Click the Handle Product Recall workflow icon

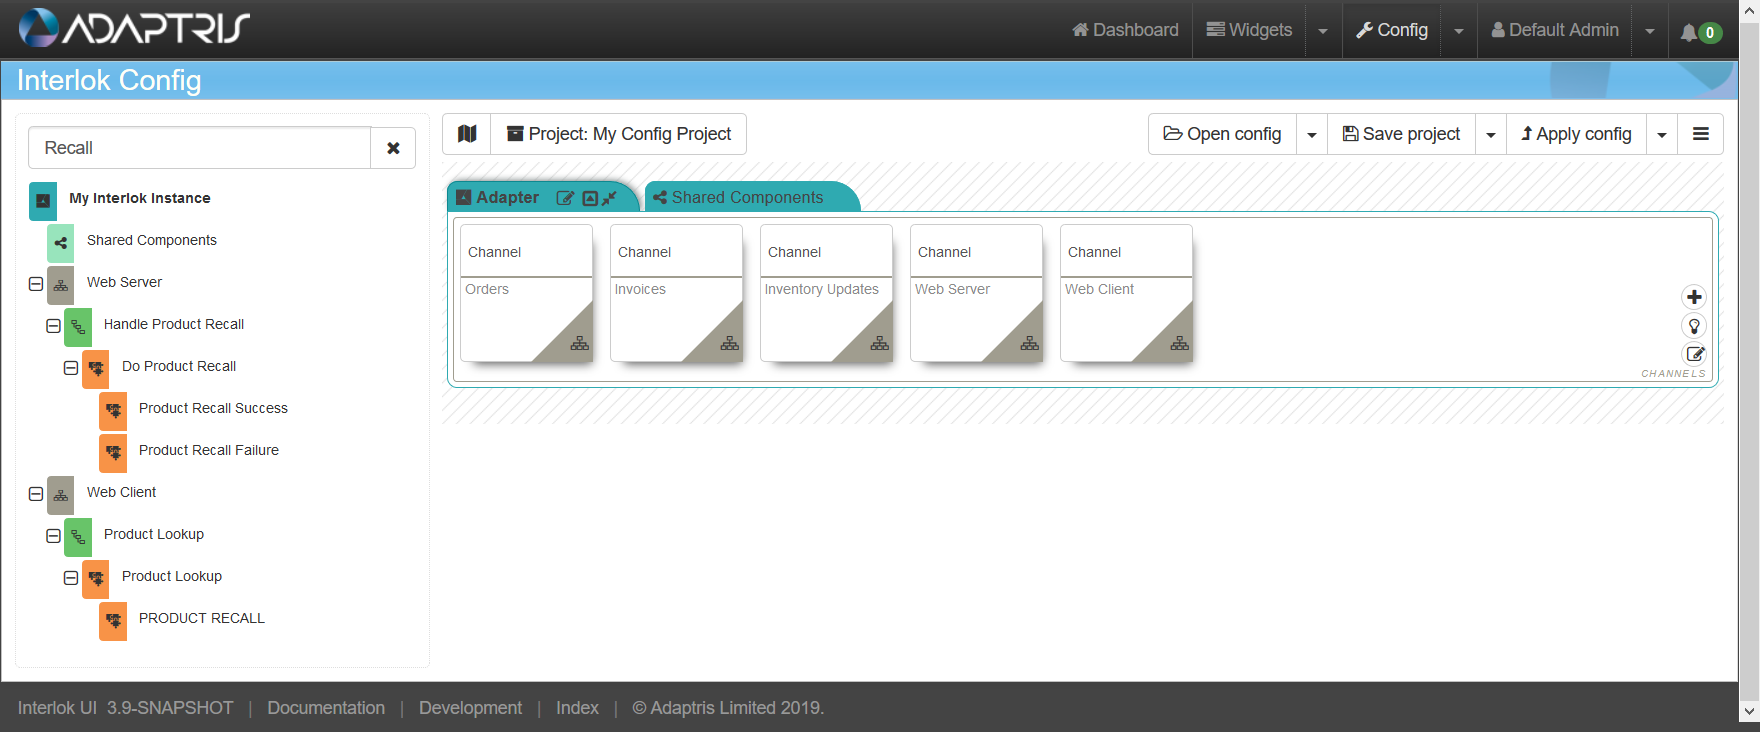point(78,327)
